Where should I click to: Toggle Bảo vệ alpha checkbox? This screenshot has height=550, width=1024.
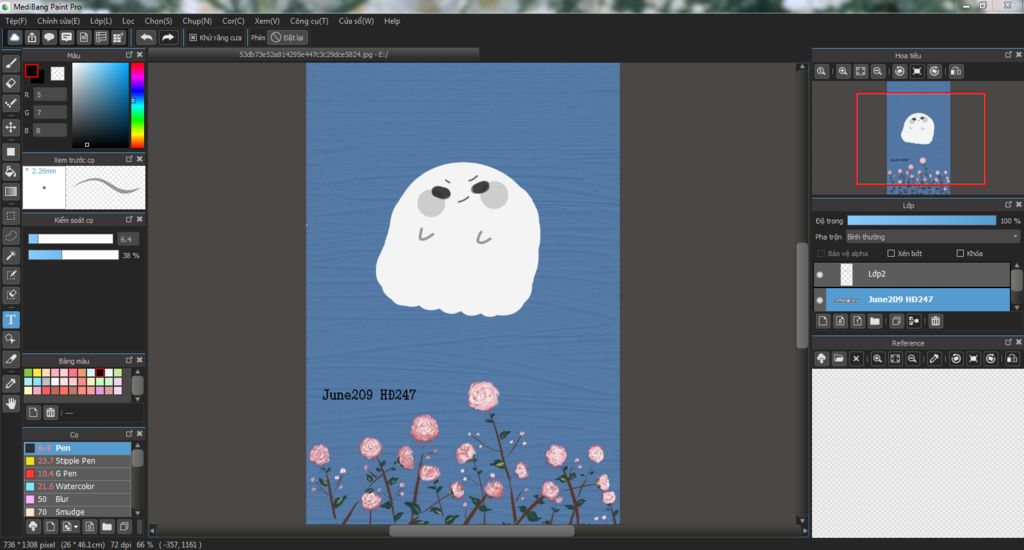coord(821,253)
